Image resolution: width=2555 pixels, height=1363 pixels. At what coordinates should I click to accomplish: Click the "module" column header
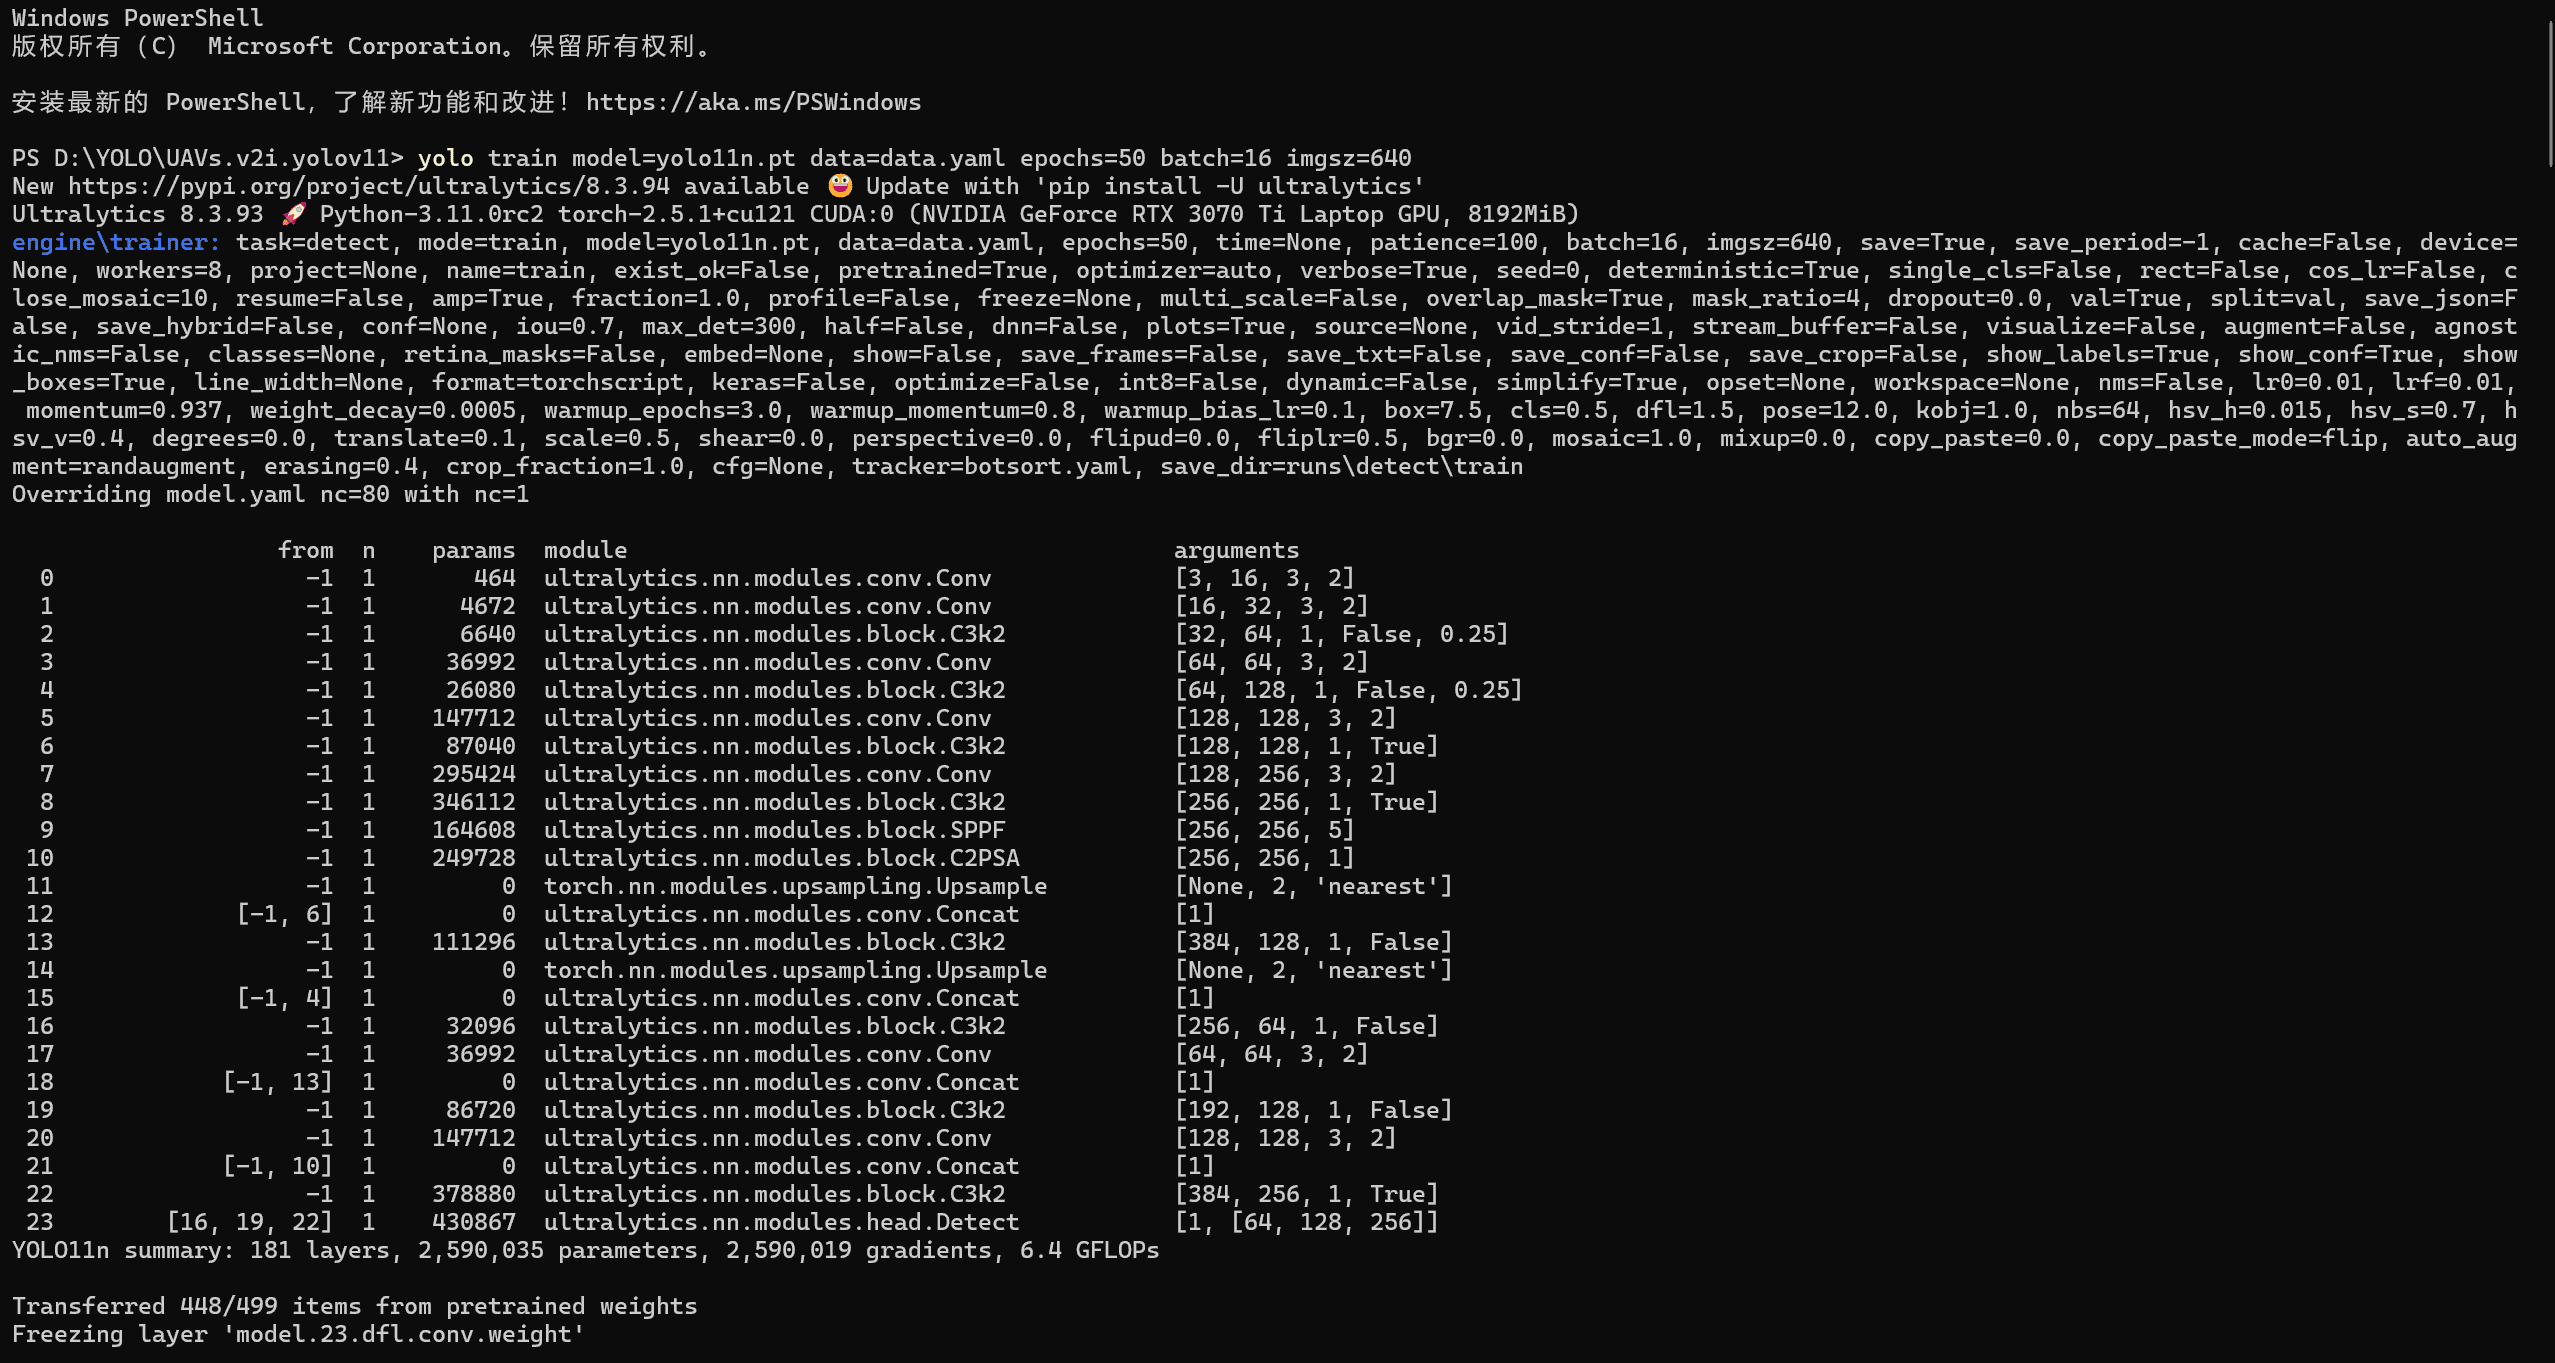(585, 550)
